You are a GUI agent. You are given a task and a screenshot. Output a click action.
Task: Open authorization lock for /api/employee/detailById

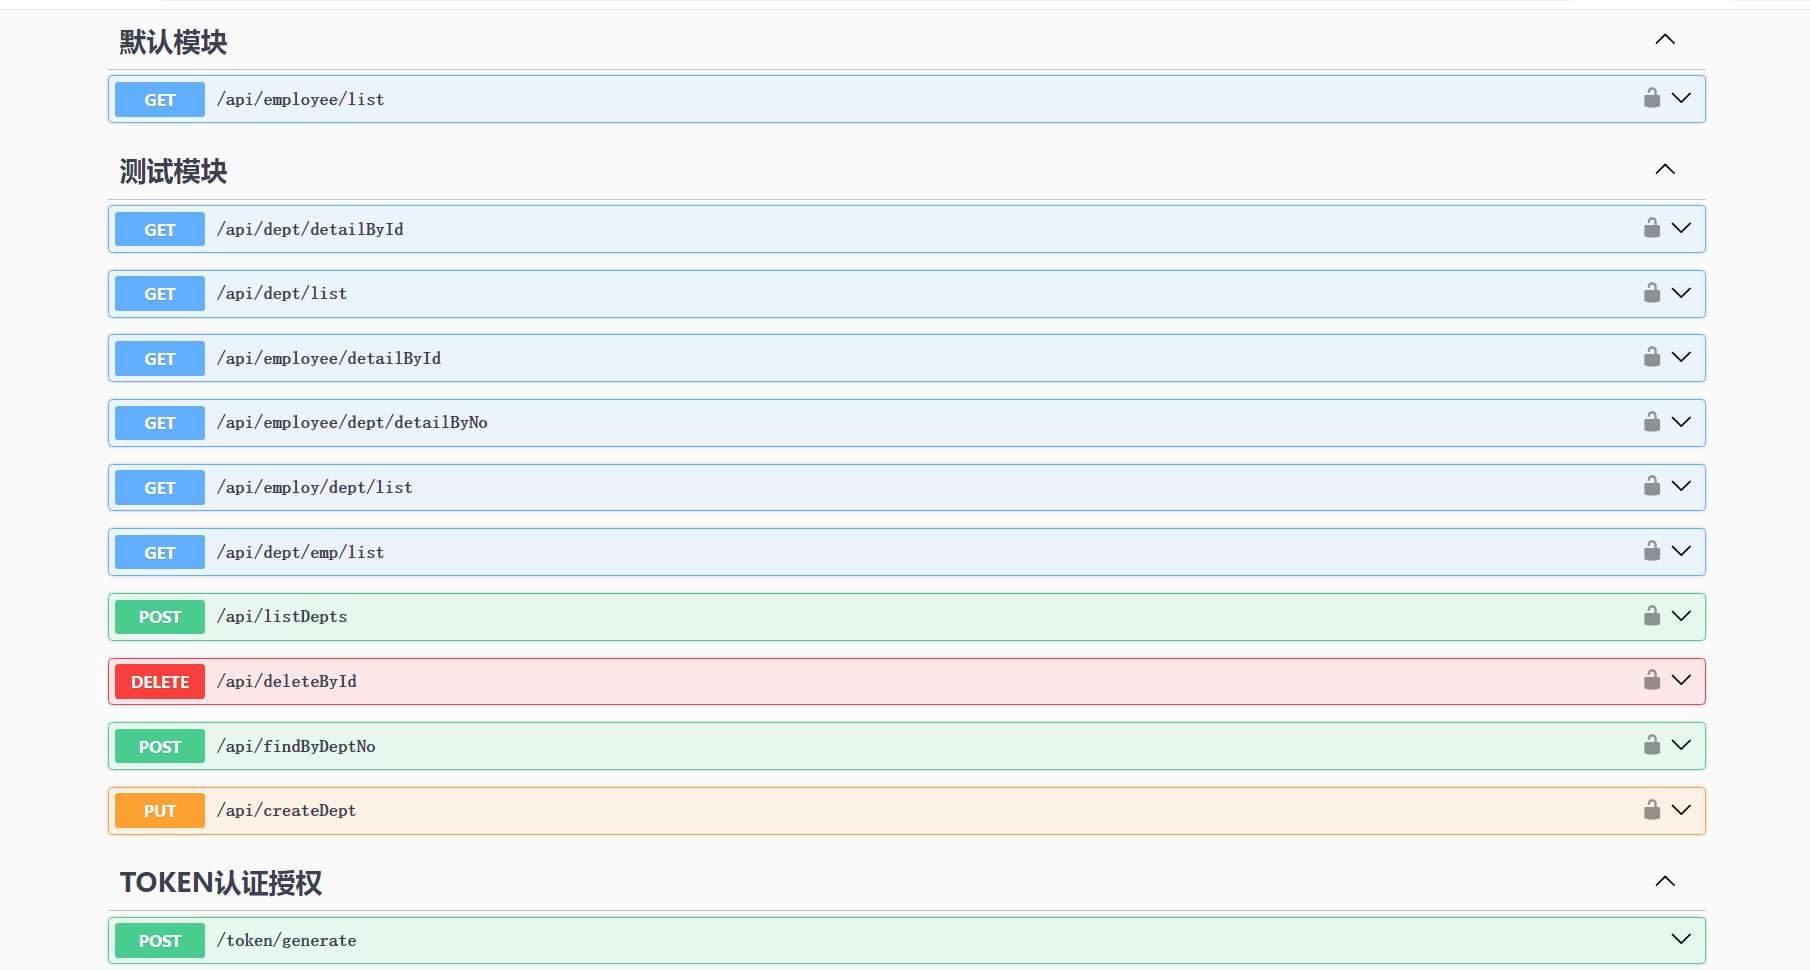[1652, 357]
